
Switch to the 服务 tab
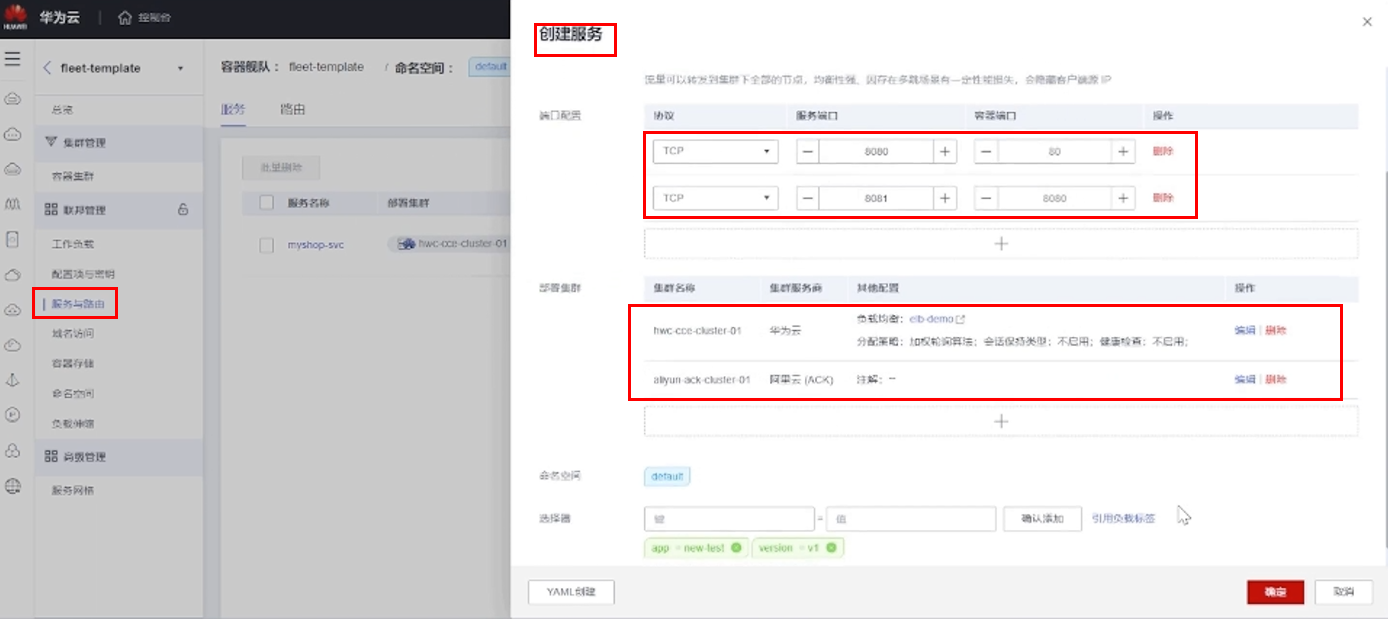point(233,110)
